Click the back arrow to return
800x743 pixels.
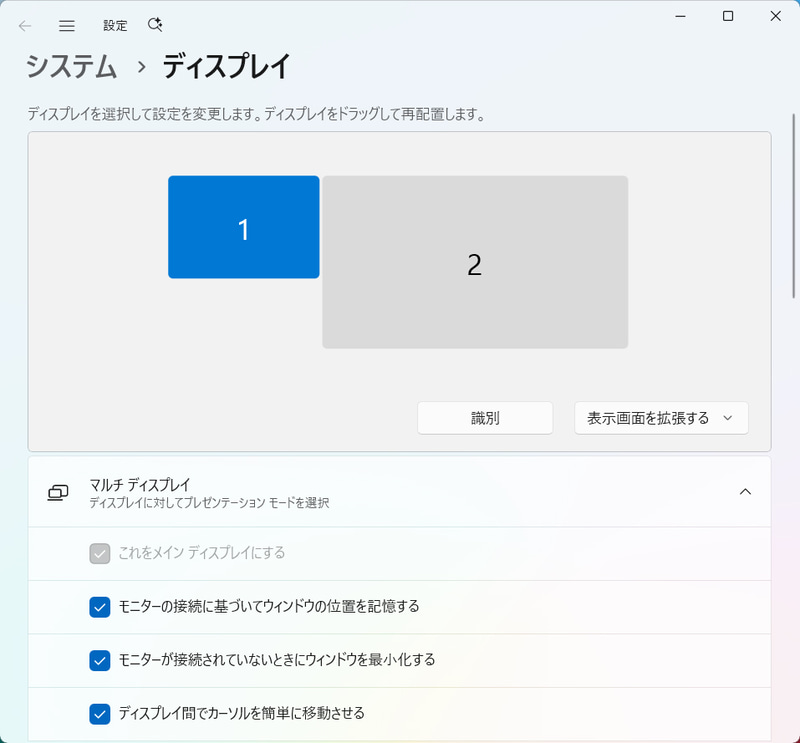pos(24,25)
